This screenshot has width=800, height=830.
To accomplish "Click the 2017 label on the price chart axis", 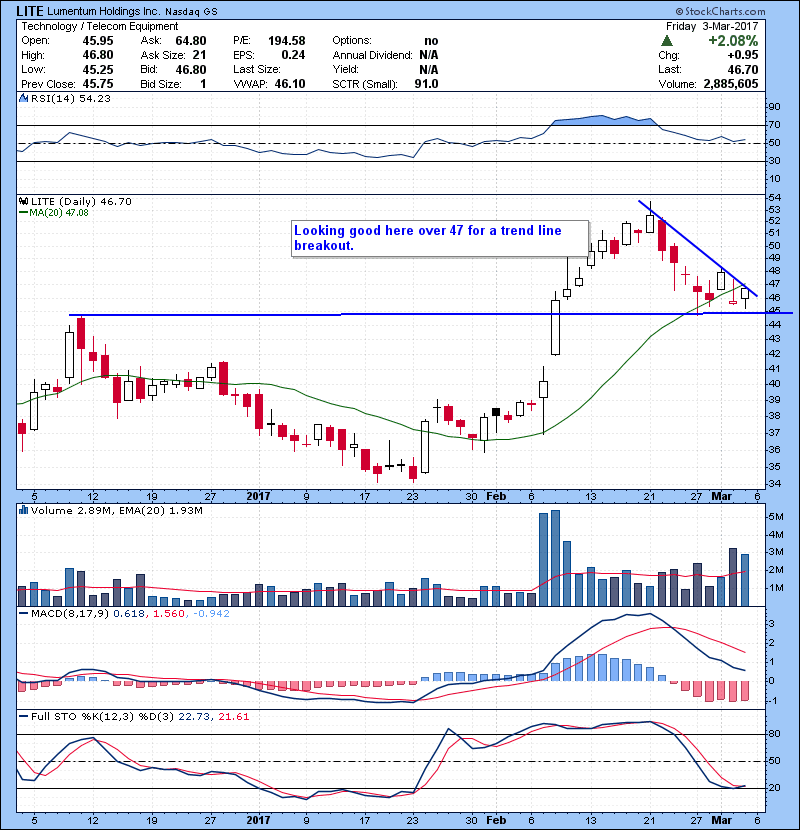I will pos(258,497).
